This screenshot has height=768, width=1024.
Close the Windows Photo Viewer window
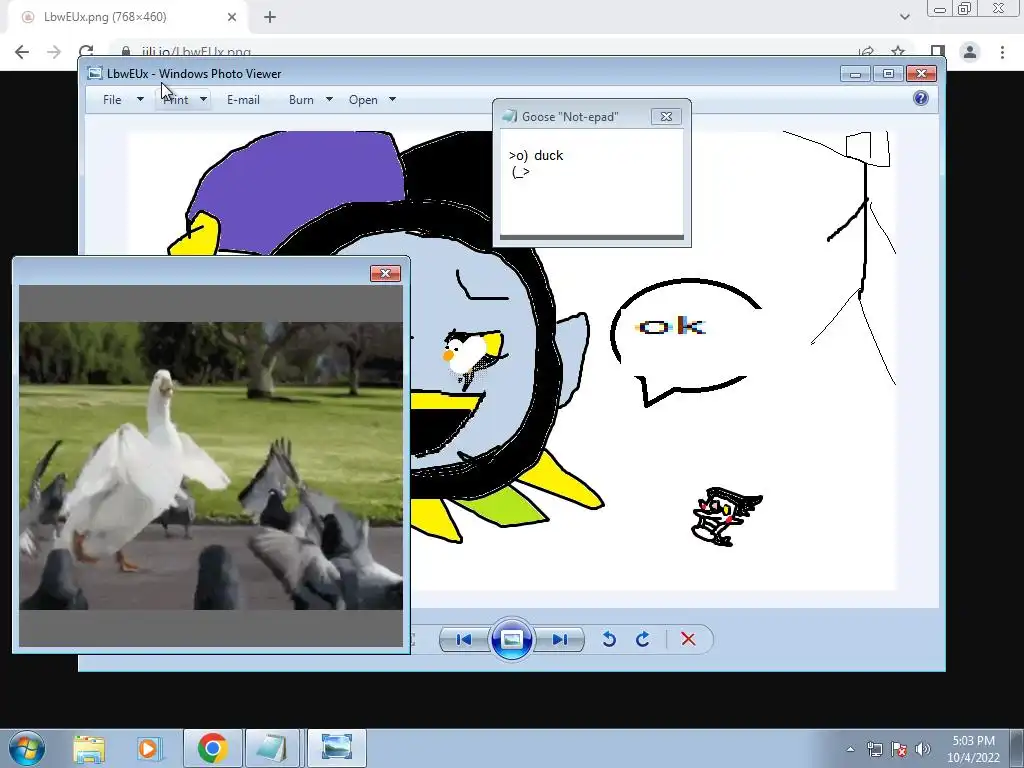(x=921, y=73)
